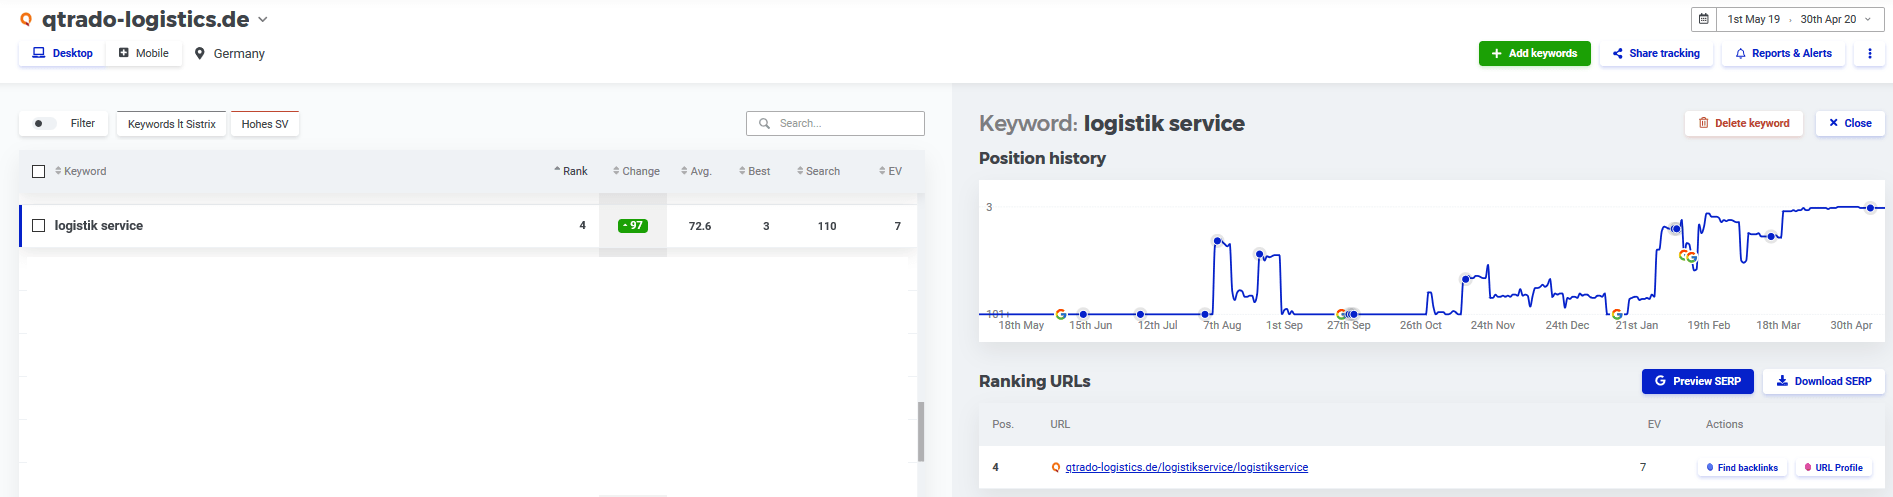Click the data point near 12th Jul
The image size is (1893, 497).
tap(1141, 314)
